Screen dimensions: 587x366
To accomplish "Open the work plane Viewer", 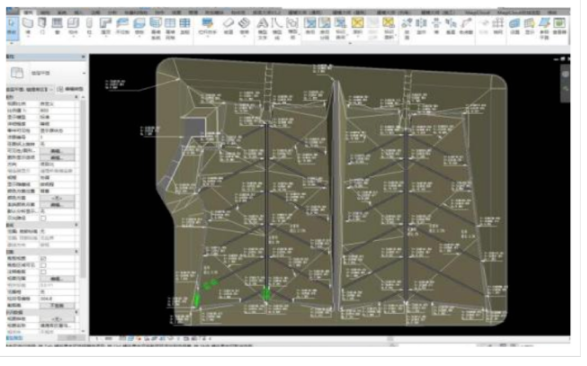I will point(559,26).
